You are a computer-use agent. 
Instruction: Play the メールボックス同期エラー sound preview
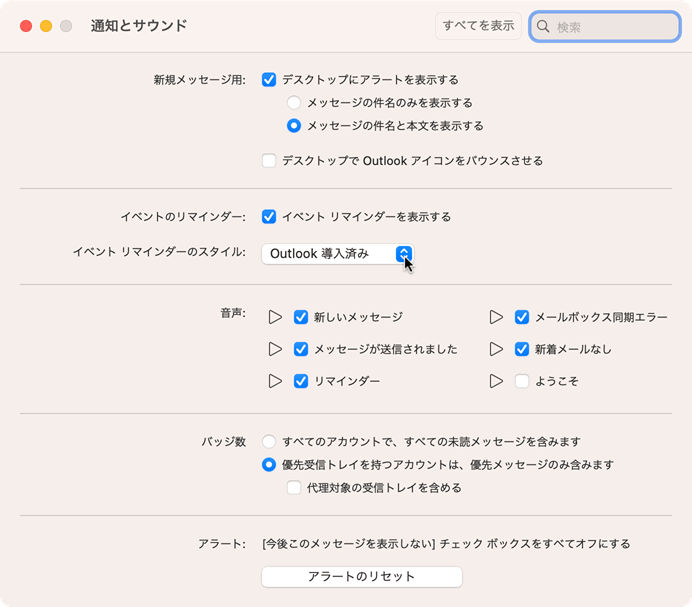point(496,317)
